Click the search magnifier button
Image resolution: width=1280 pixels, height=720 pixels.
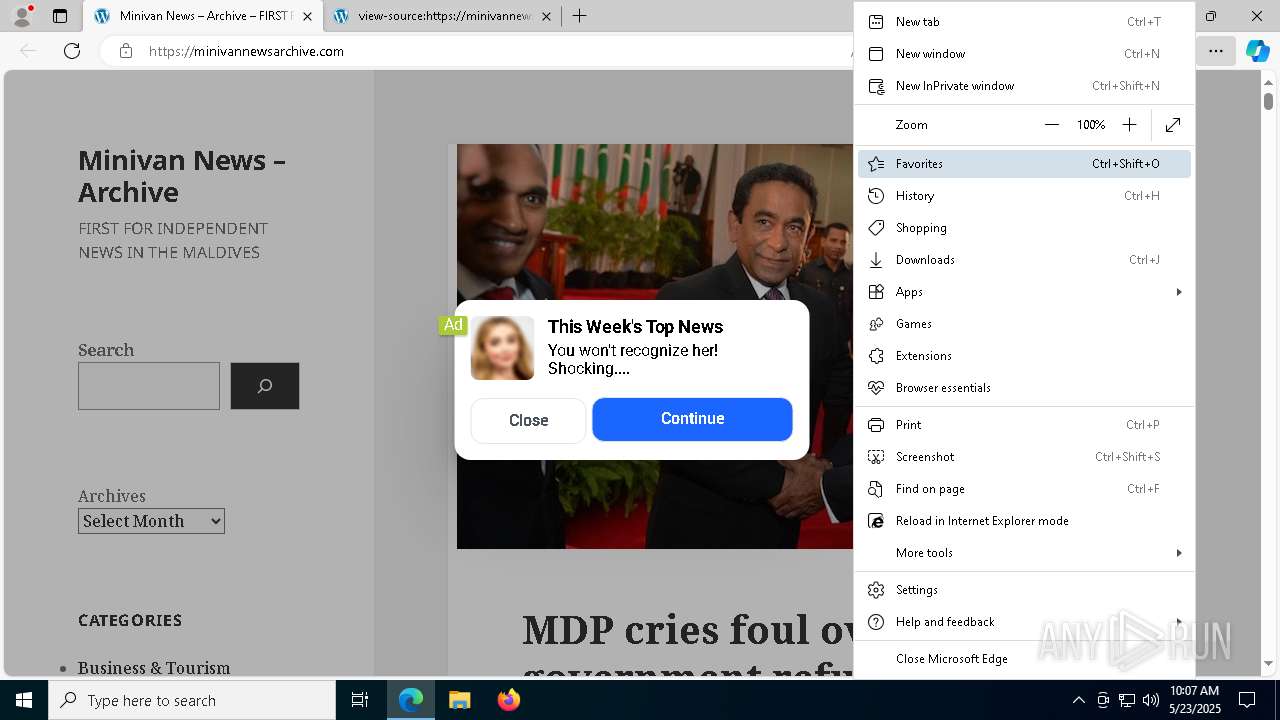click(x=265, y=386)
